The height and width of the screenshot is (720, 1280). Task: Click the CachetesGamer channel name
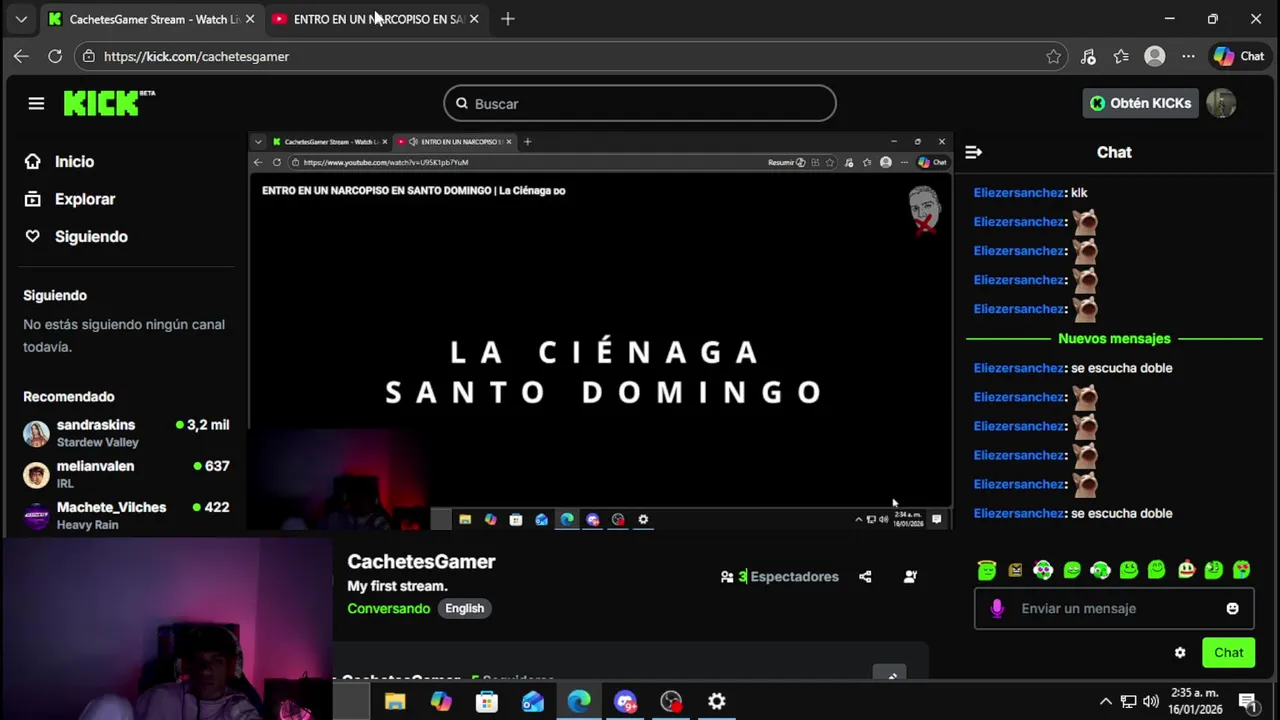coord(421,562)
